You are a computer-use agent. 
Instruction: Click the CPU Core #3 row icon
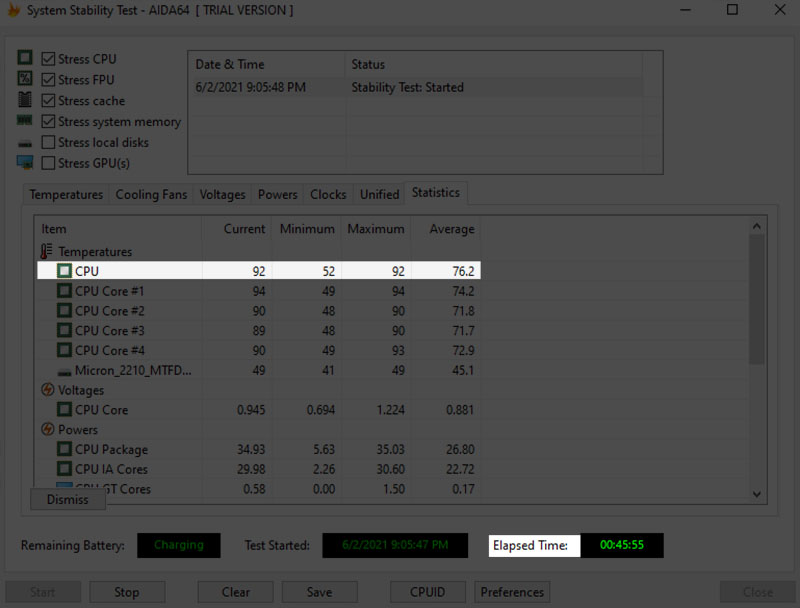point(64,331)
